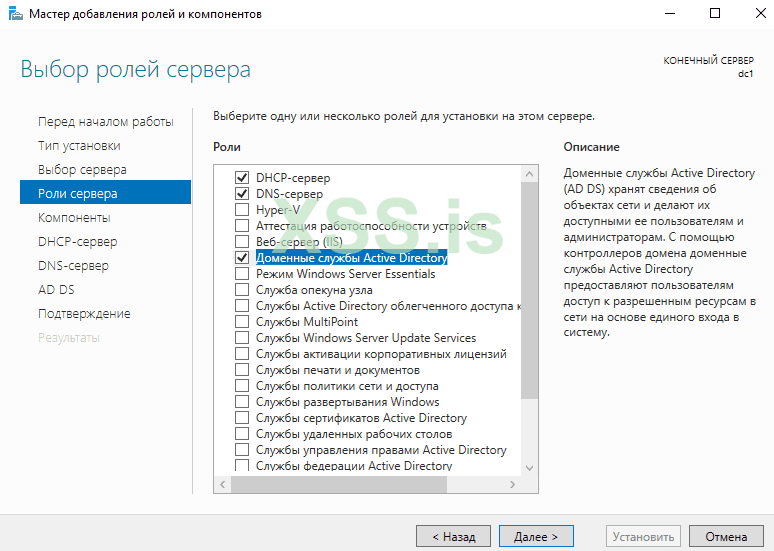Viewport: 774px width, 551px height.
Task: Uncheck the DNS-сервер role checkbox
Action: coord(242,194)
